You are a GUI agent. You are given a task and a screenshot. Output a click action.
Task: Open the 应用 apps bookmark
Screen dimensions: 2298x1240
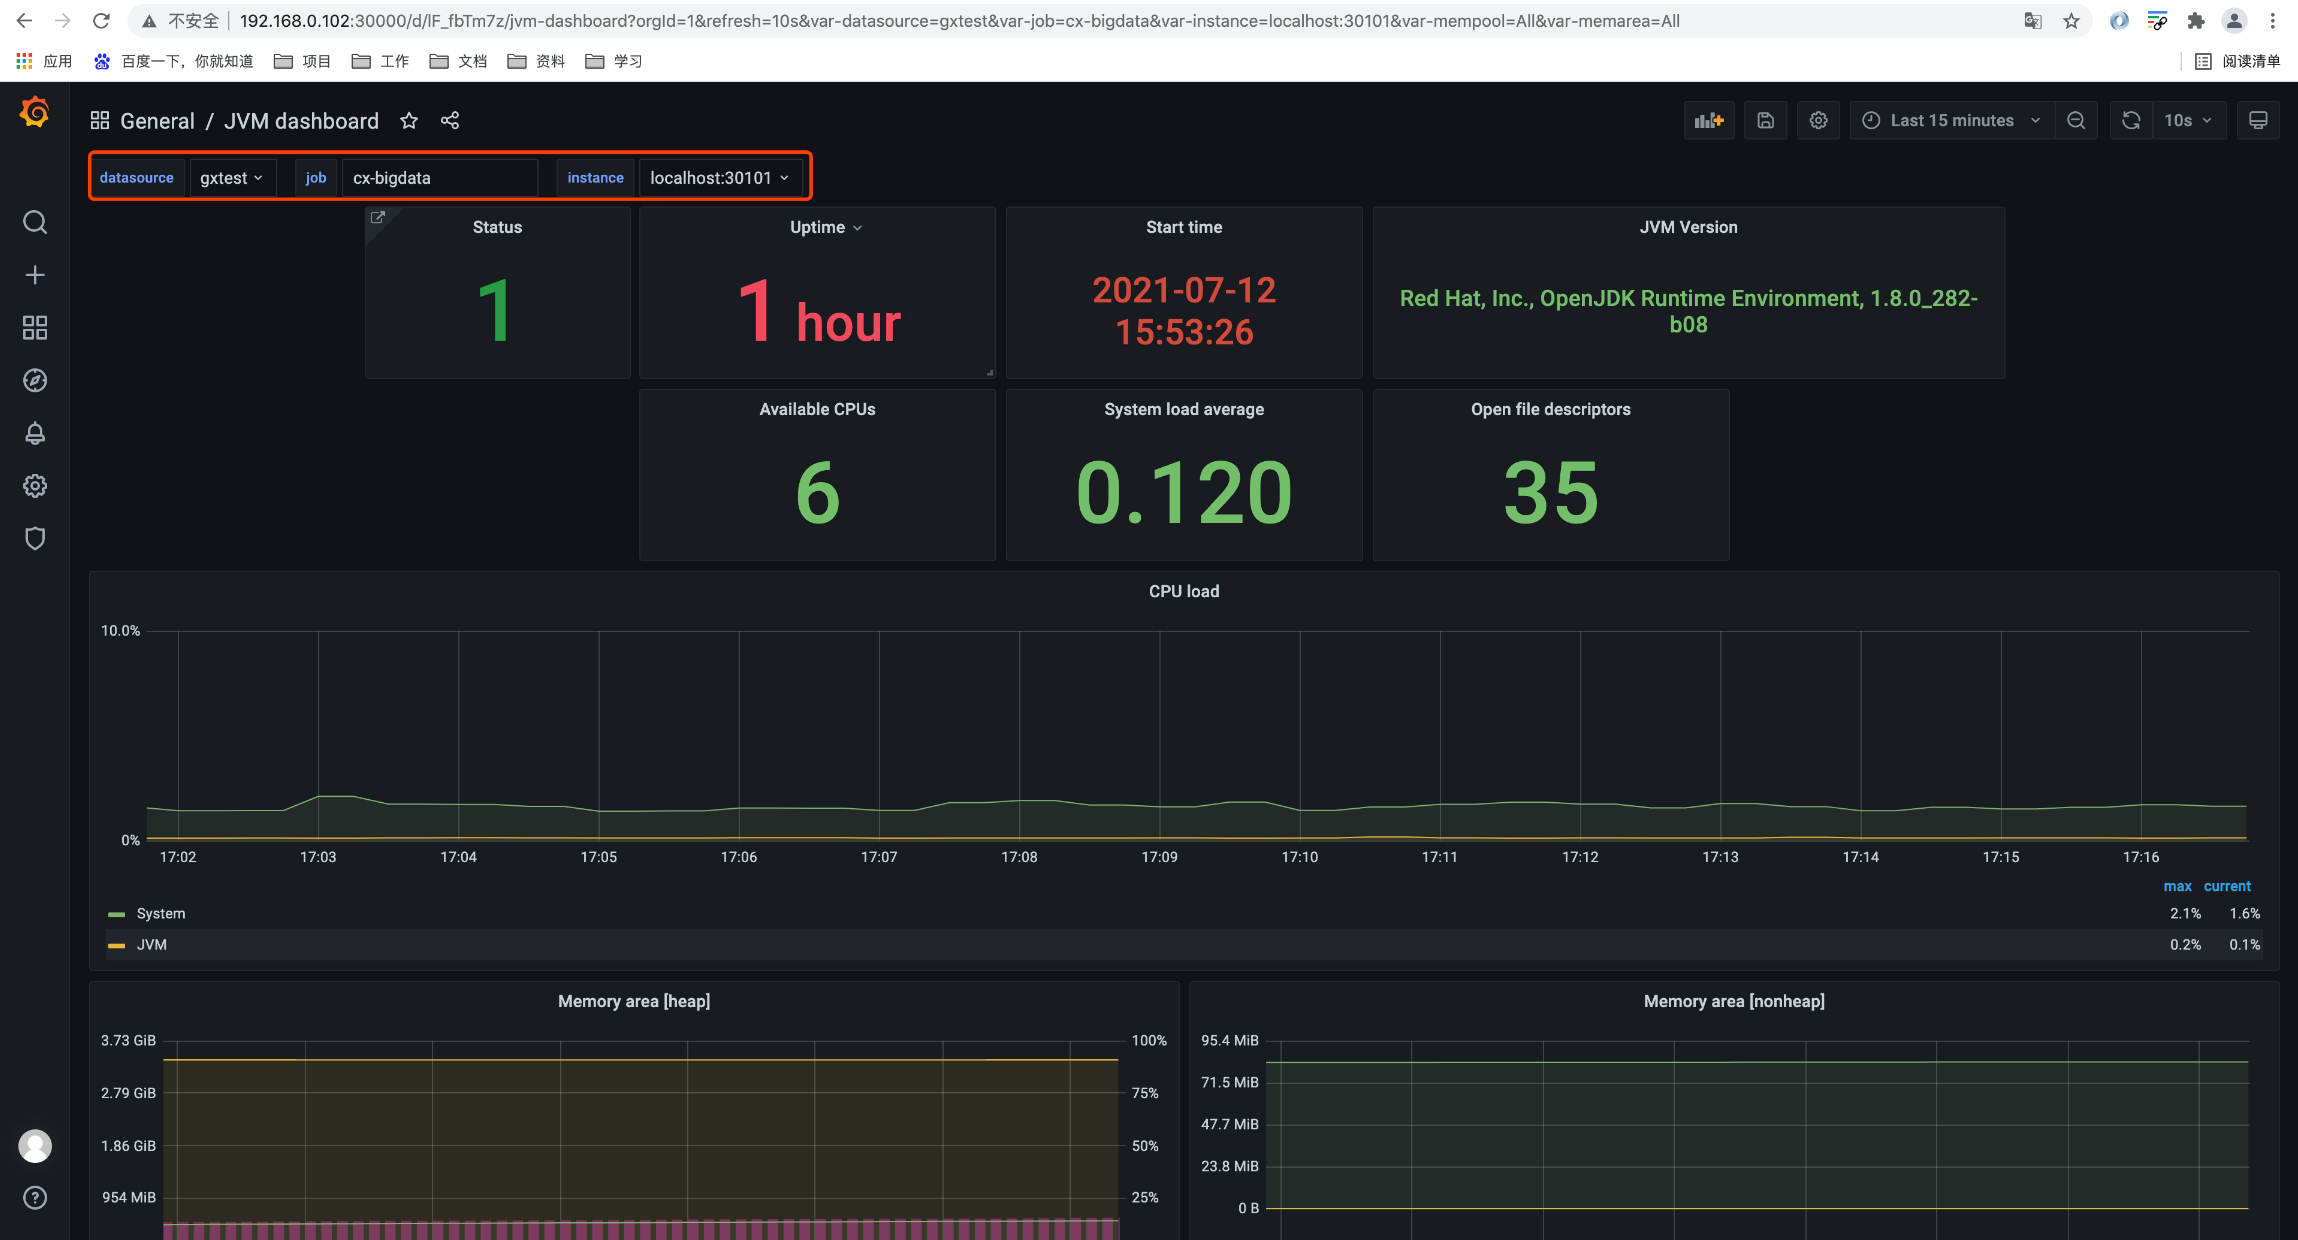[x=45, y=61]
